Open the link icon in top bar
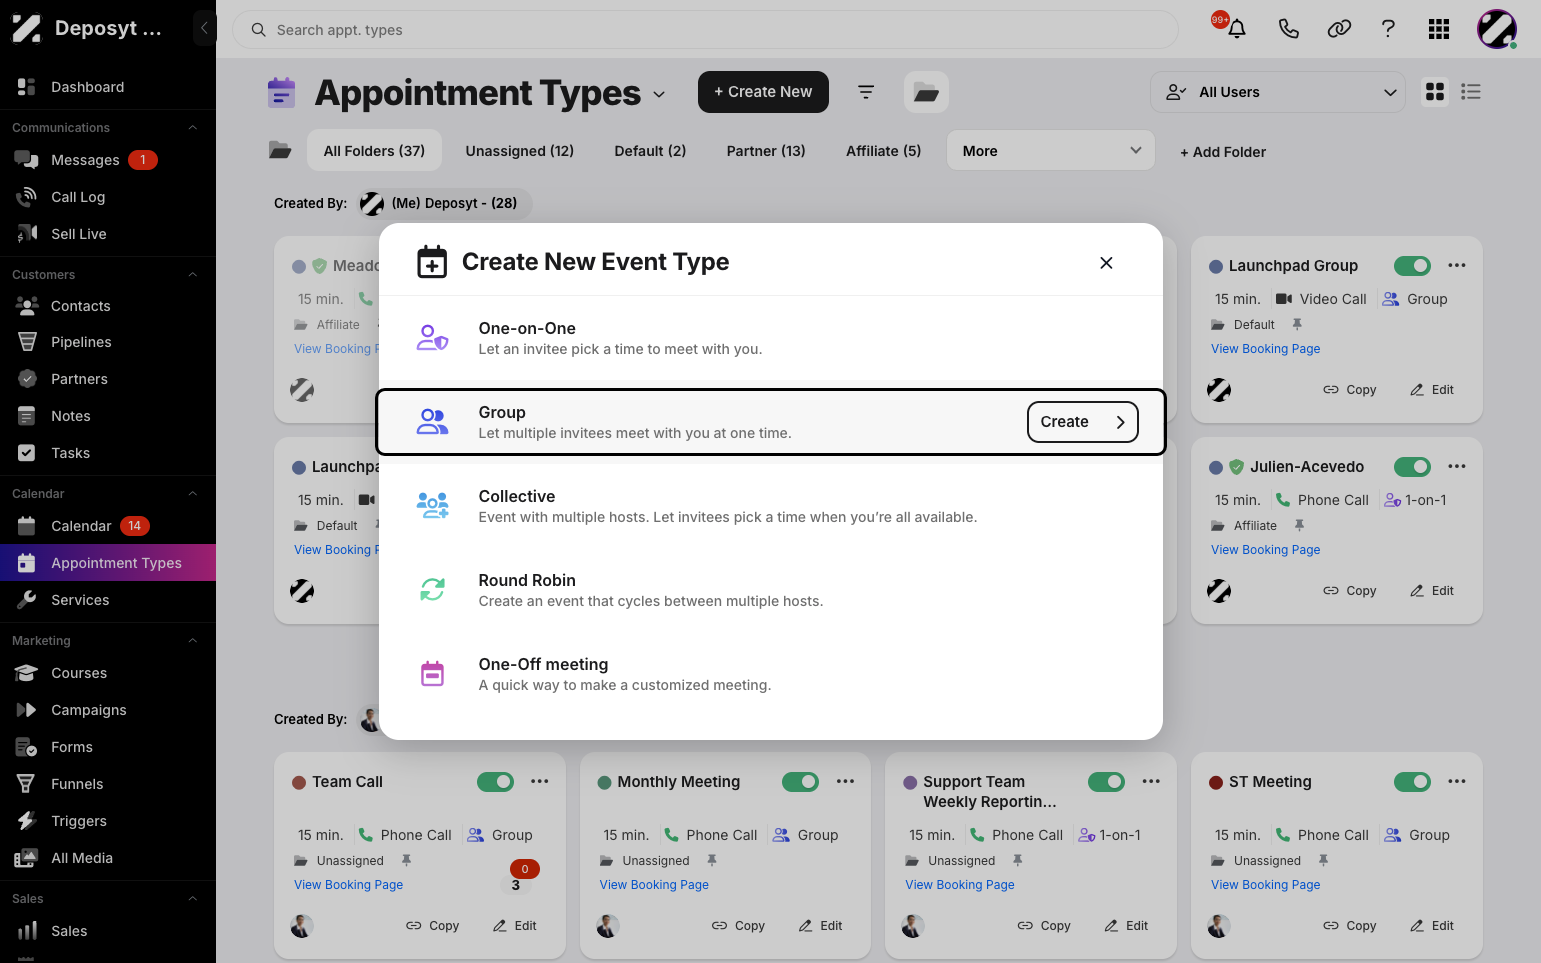 click(1339, 29)
